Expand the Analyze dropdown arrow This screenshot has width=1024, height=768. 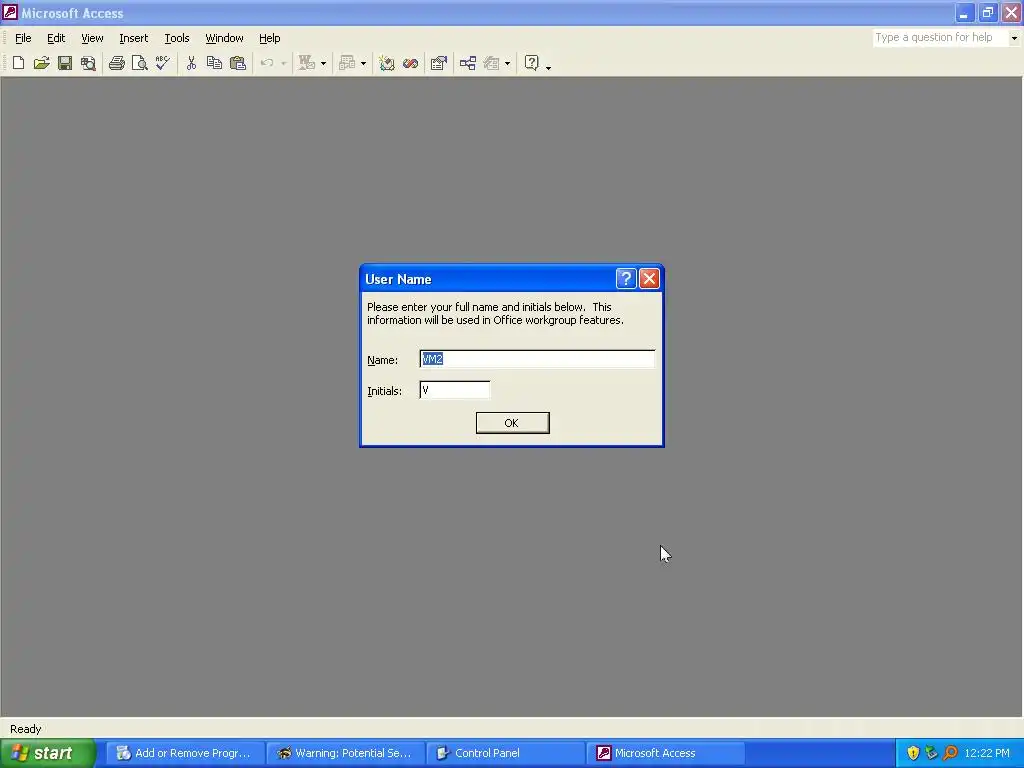click(364, 63)
